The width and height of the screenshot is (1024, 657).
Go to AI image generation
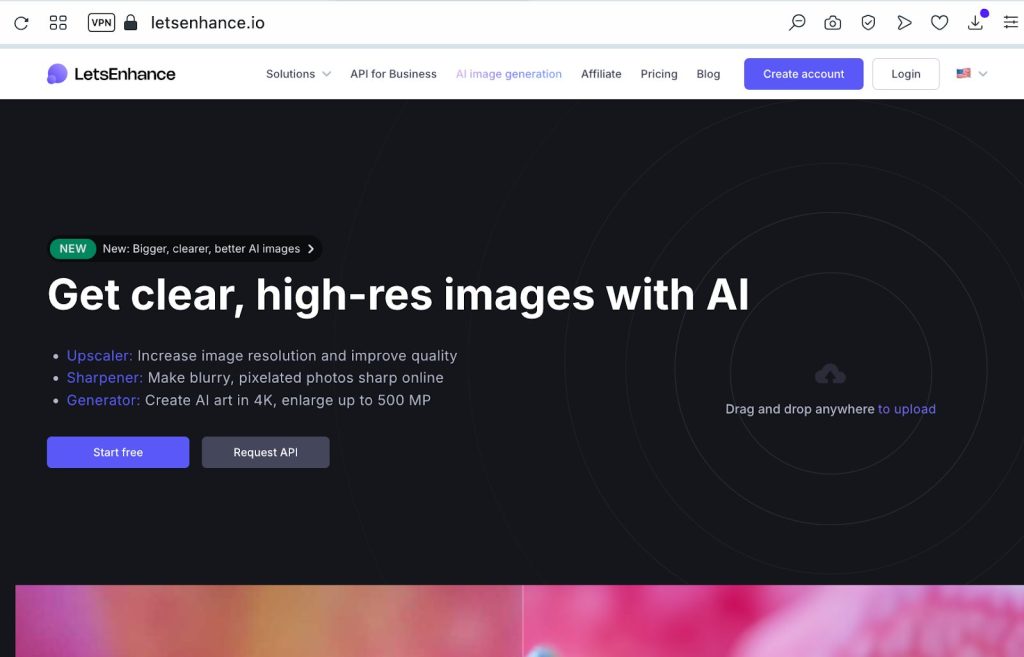509,74
